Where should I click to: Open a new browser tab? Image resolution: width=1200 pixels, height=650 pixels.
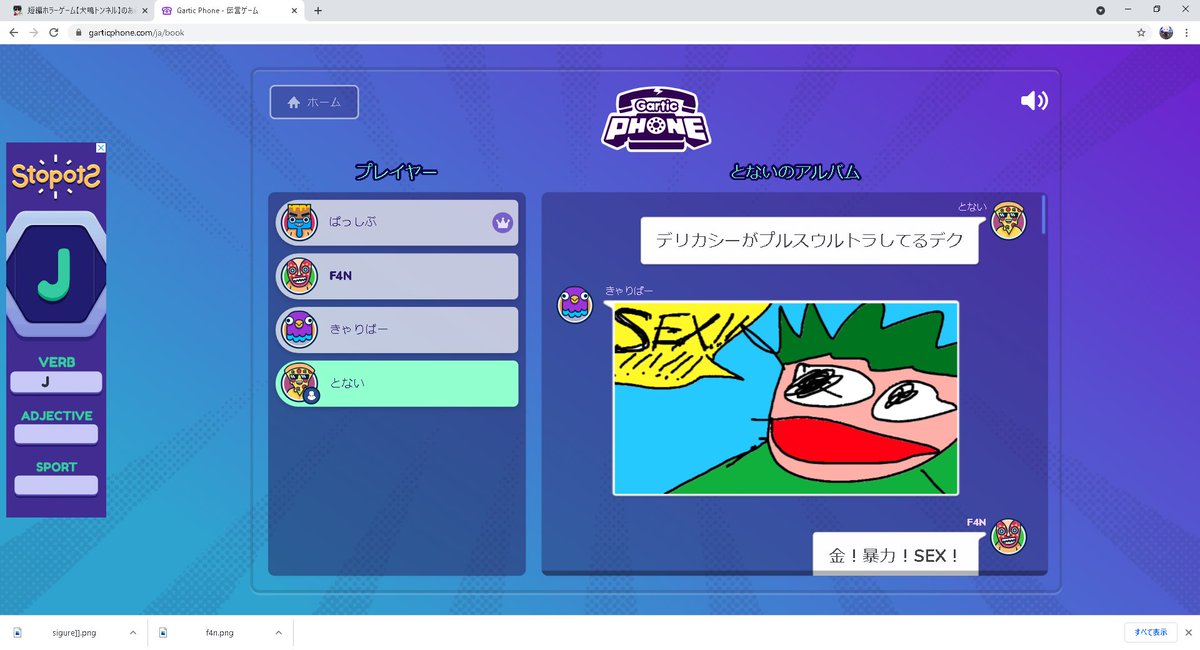pyautogui.click(x=318, y=10)
